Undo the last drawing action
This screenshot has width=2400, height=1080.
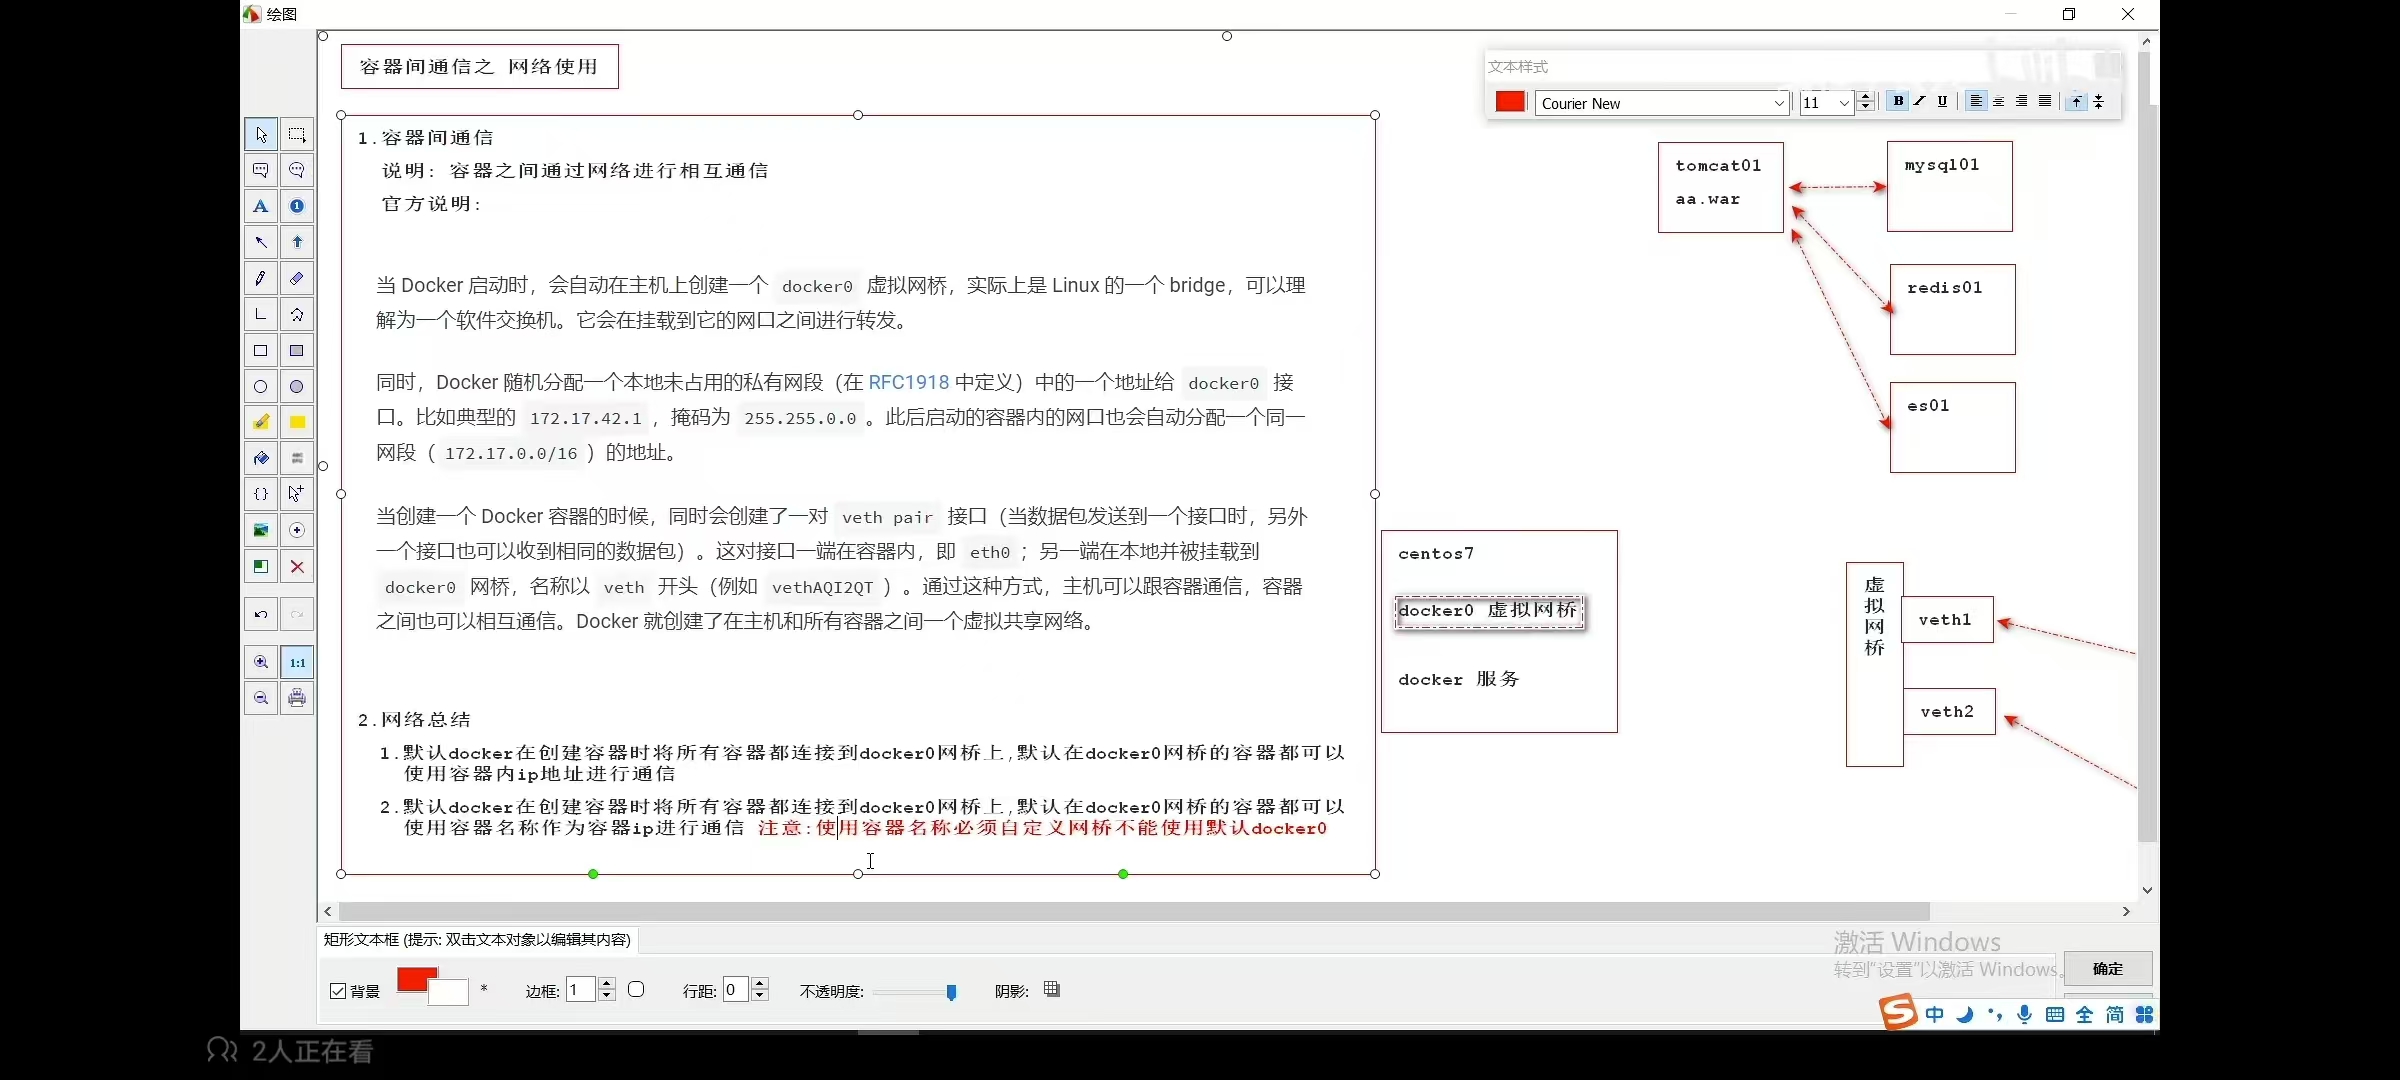261,614
